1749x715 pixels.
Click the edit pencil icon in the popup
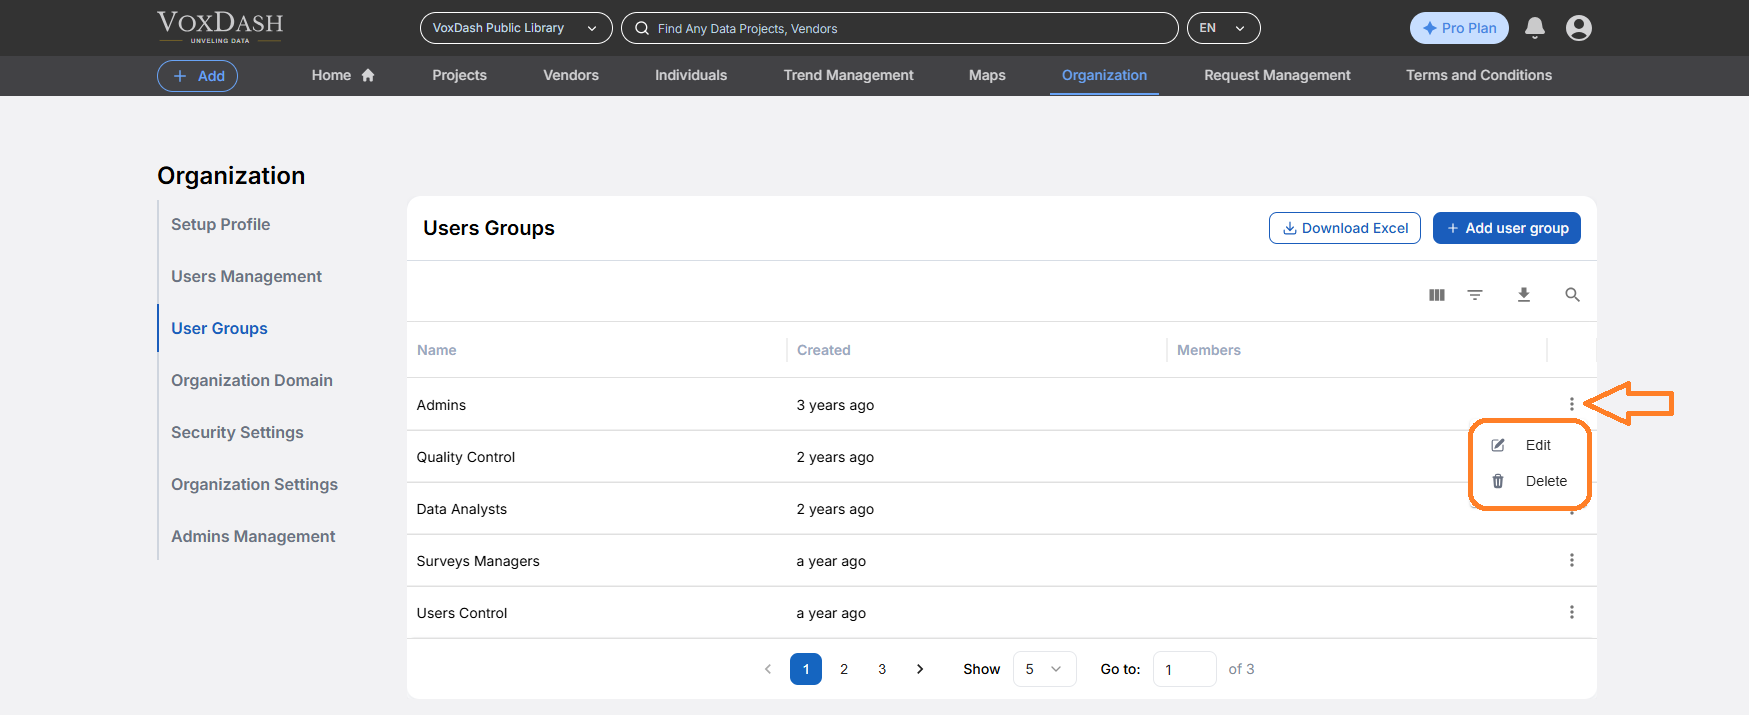(1498, 445)
